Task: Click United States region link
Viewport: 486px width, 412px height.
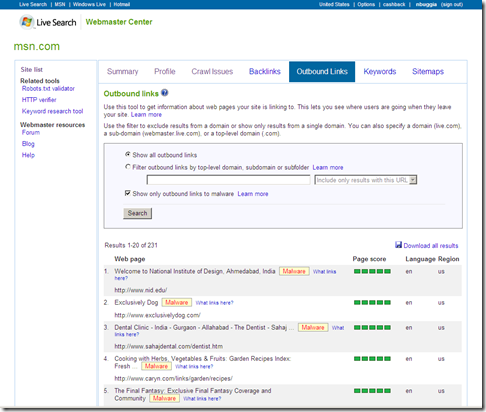Action: coord(334,4)
